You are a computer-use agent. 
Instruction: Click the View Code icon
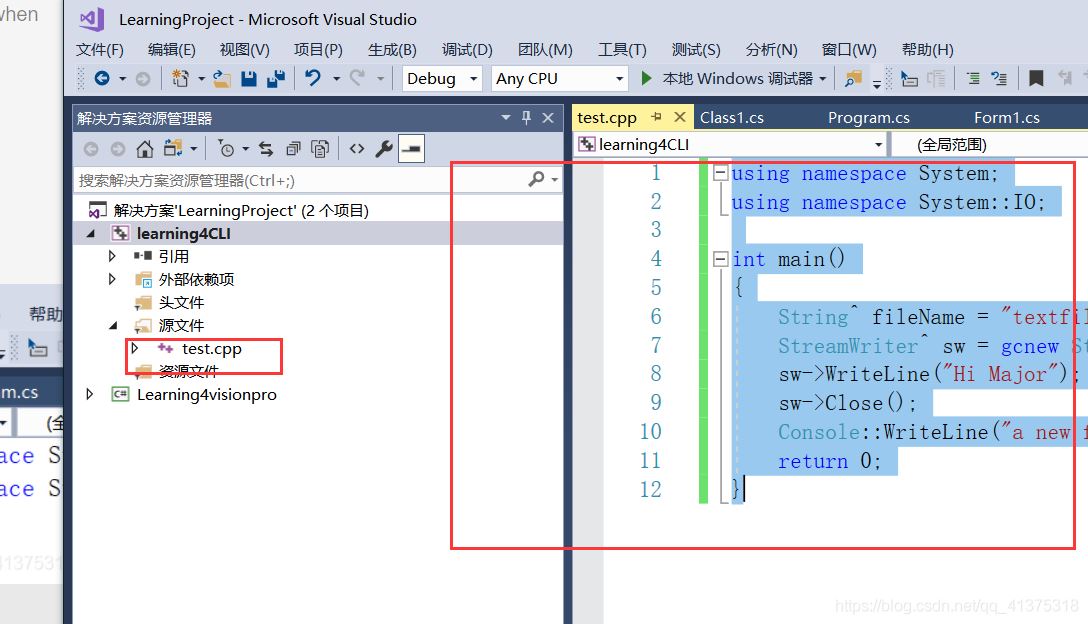(x=357, y=149)
